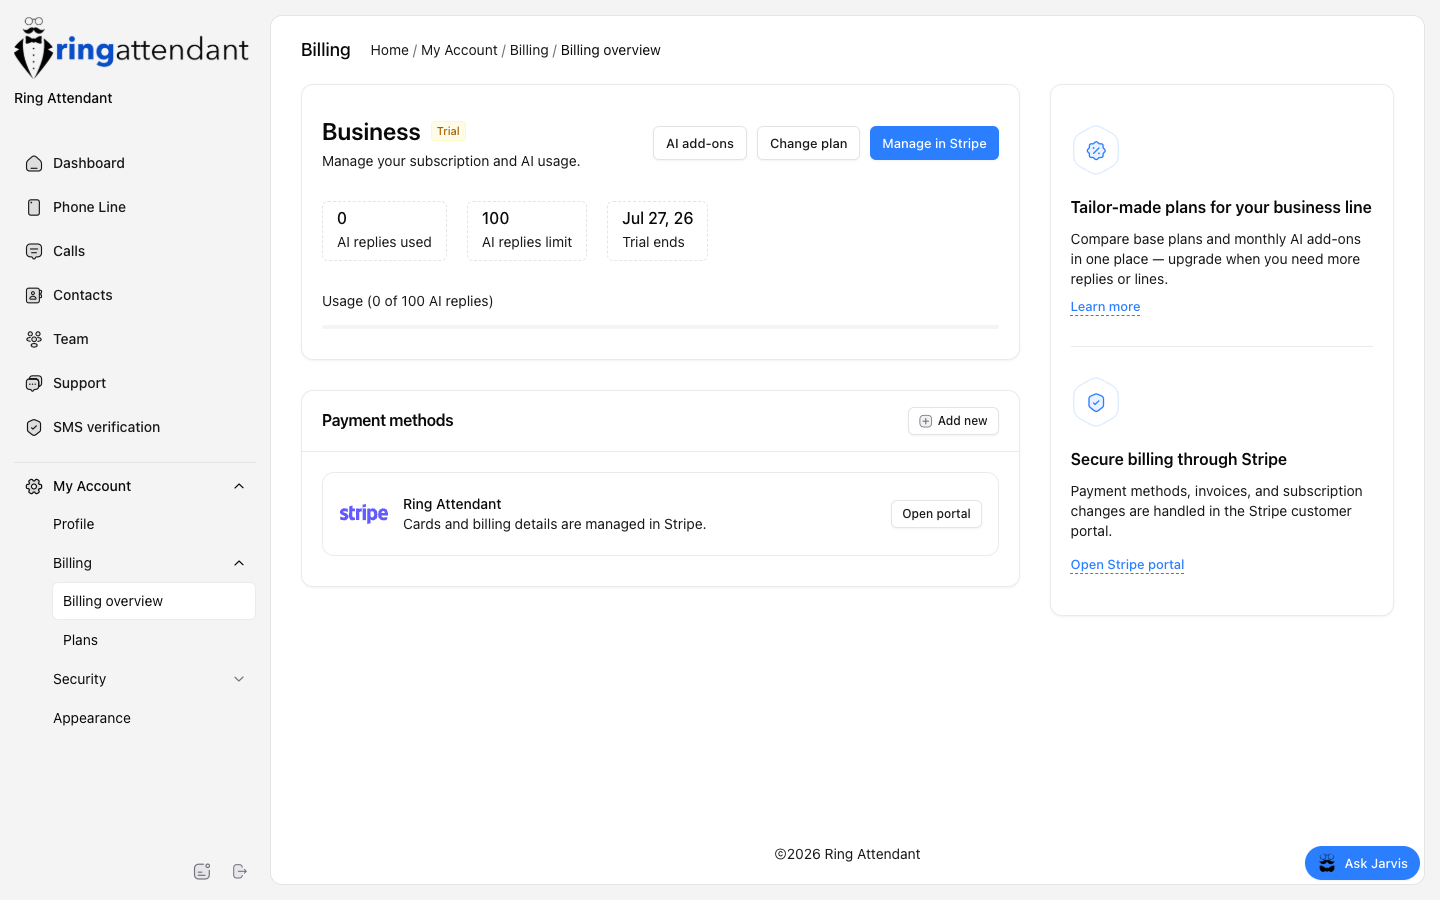Open Plans under Billing
The width and height of the screenshot is (1440, 900).
point(154,640)
